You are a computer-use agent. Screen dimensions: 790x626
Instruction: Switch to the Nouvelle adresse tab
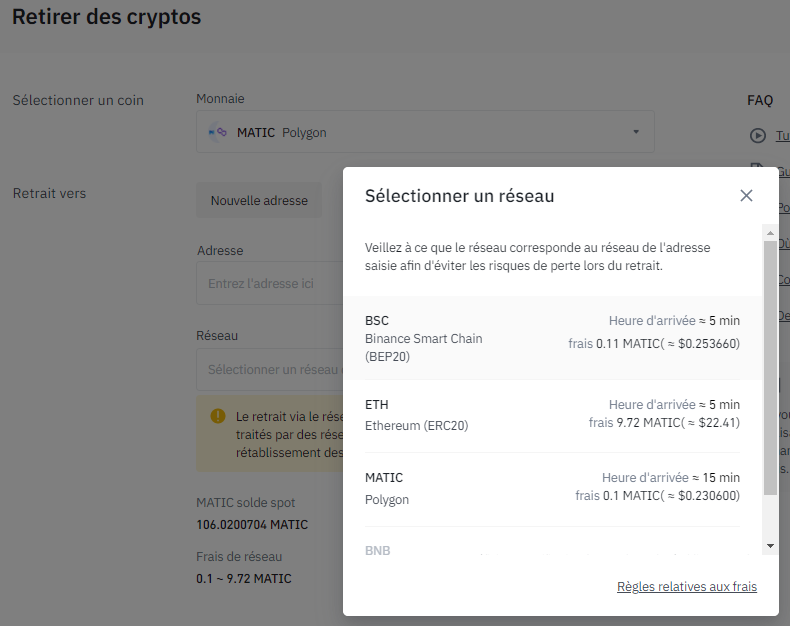pos(259,200)
